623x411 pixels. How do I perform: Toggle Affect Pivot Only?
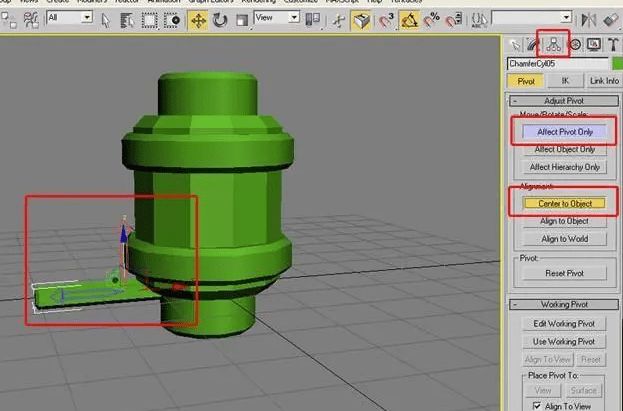[x=565, y=132]
